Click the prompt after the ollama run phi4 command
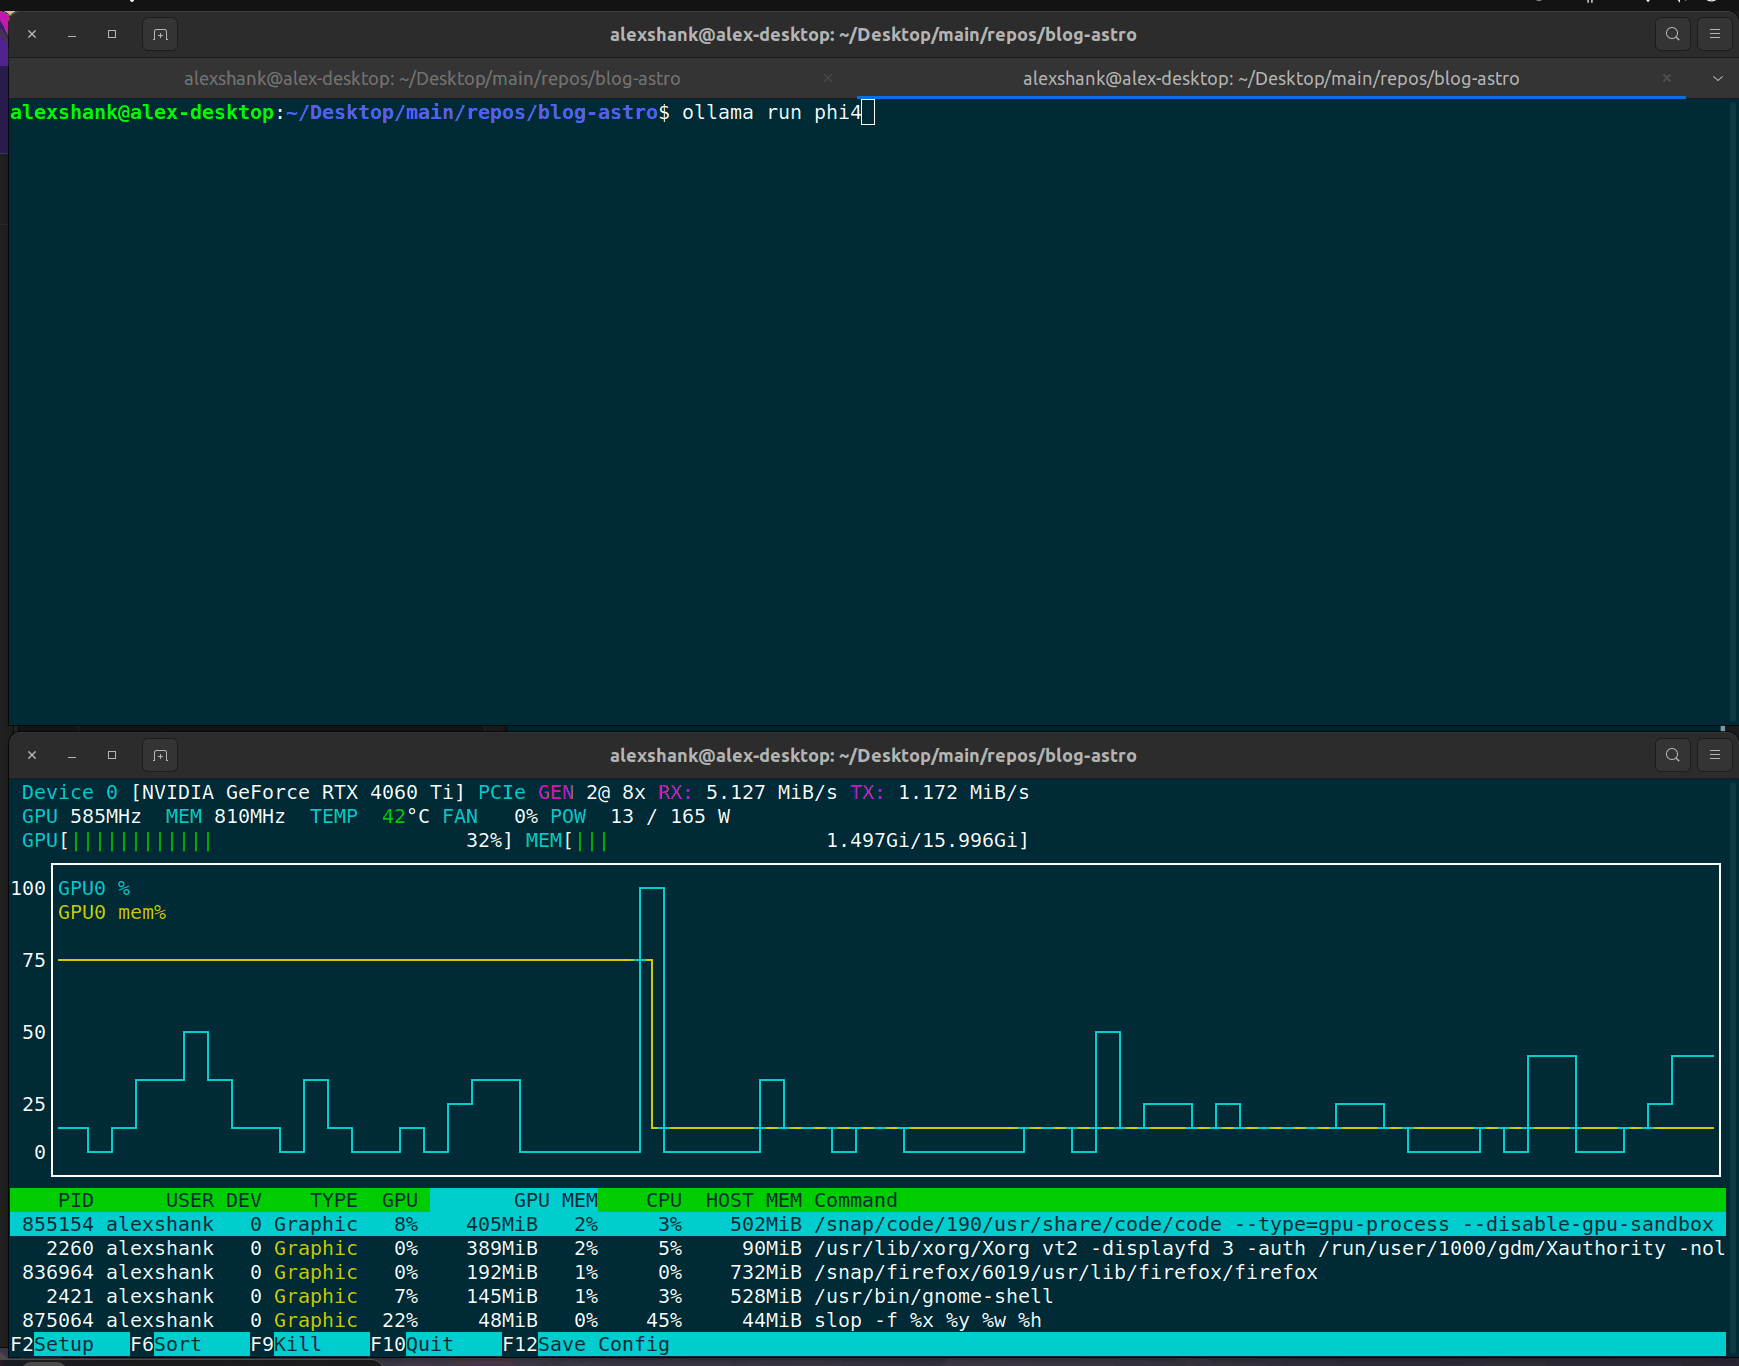The image size is (1739, 1366). [868, 112]
